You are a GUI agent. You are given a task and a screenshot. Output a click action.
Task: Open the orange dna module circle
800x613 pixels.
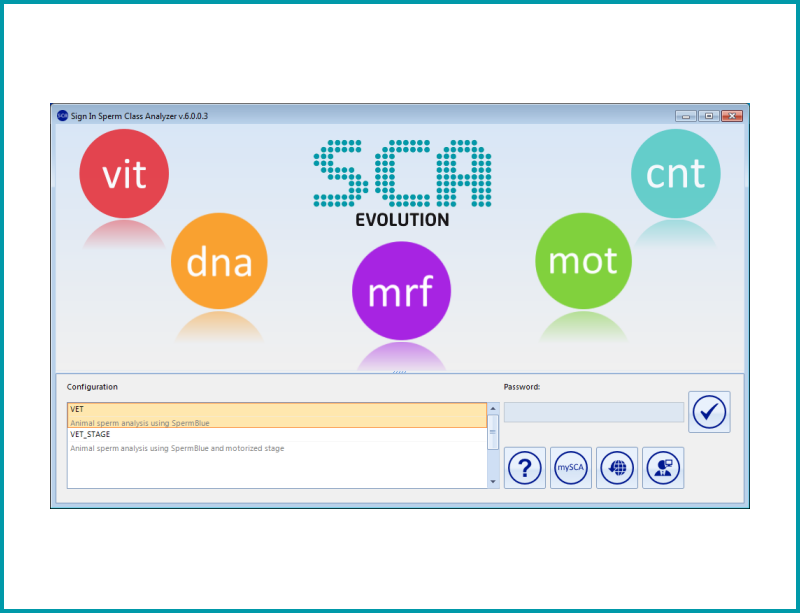[x=219, y=261]
